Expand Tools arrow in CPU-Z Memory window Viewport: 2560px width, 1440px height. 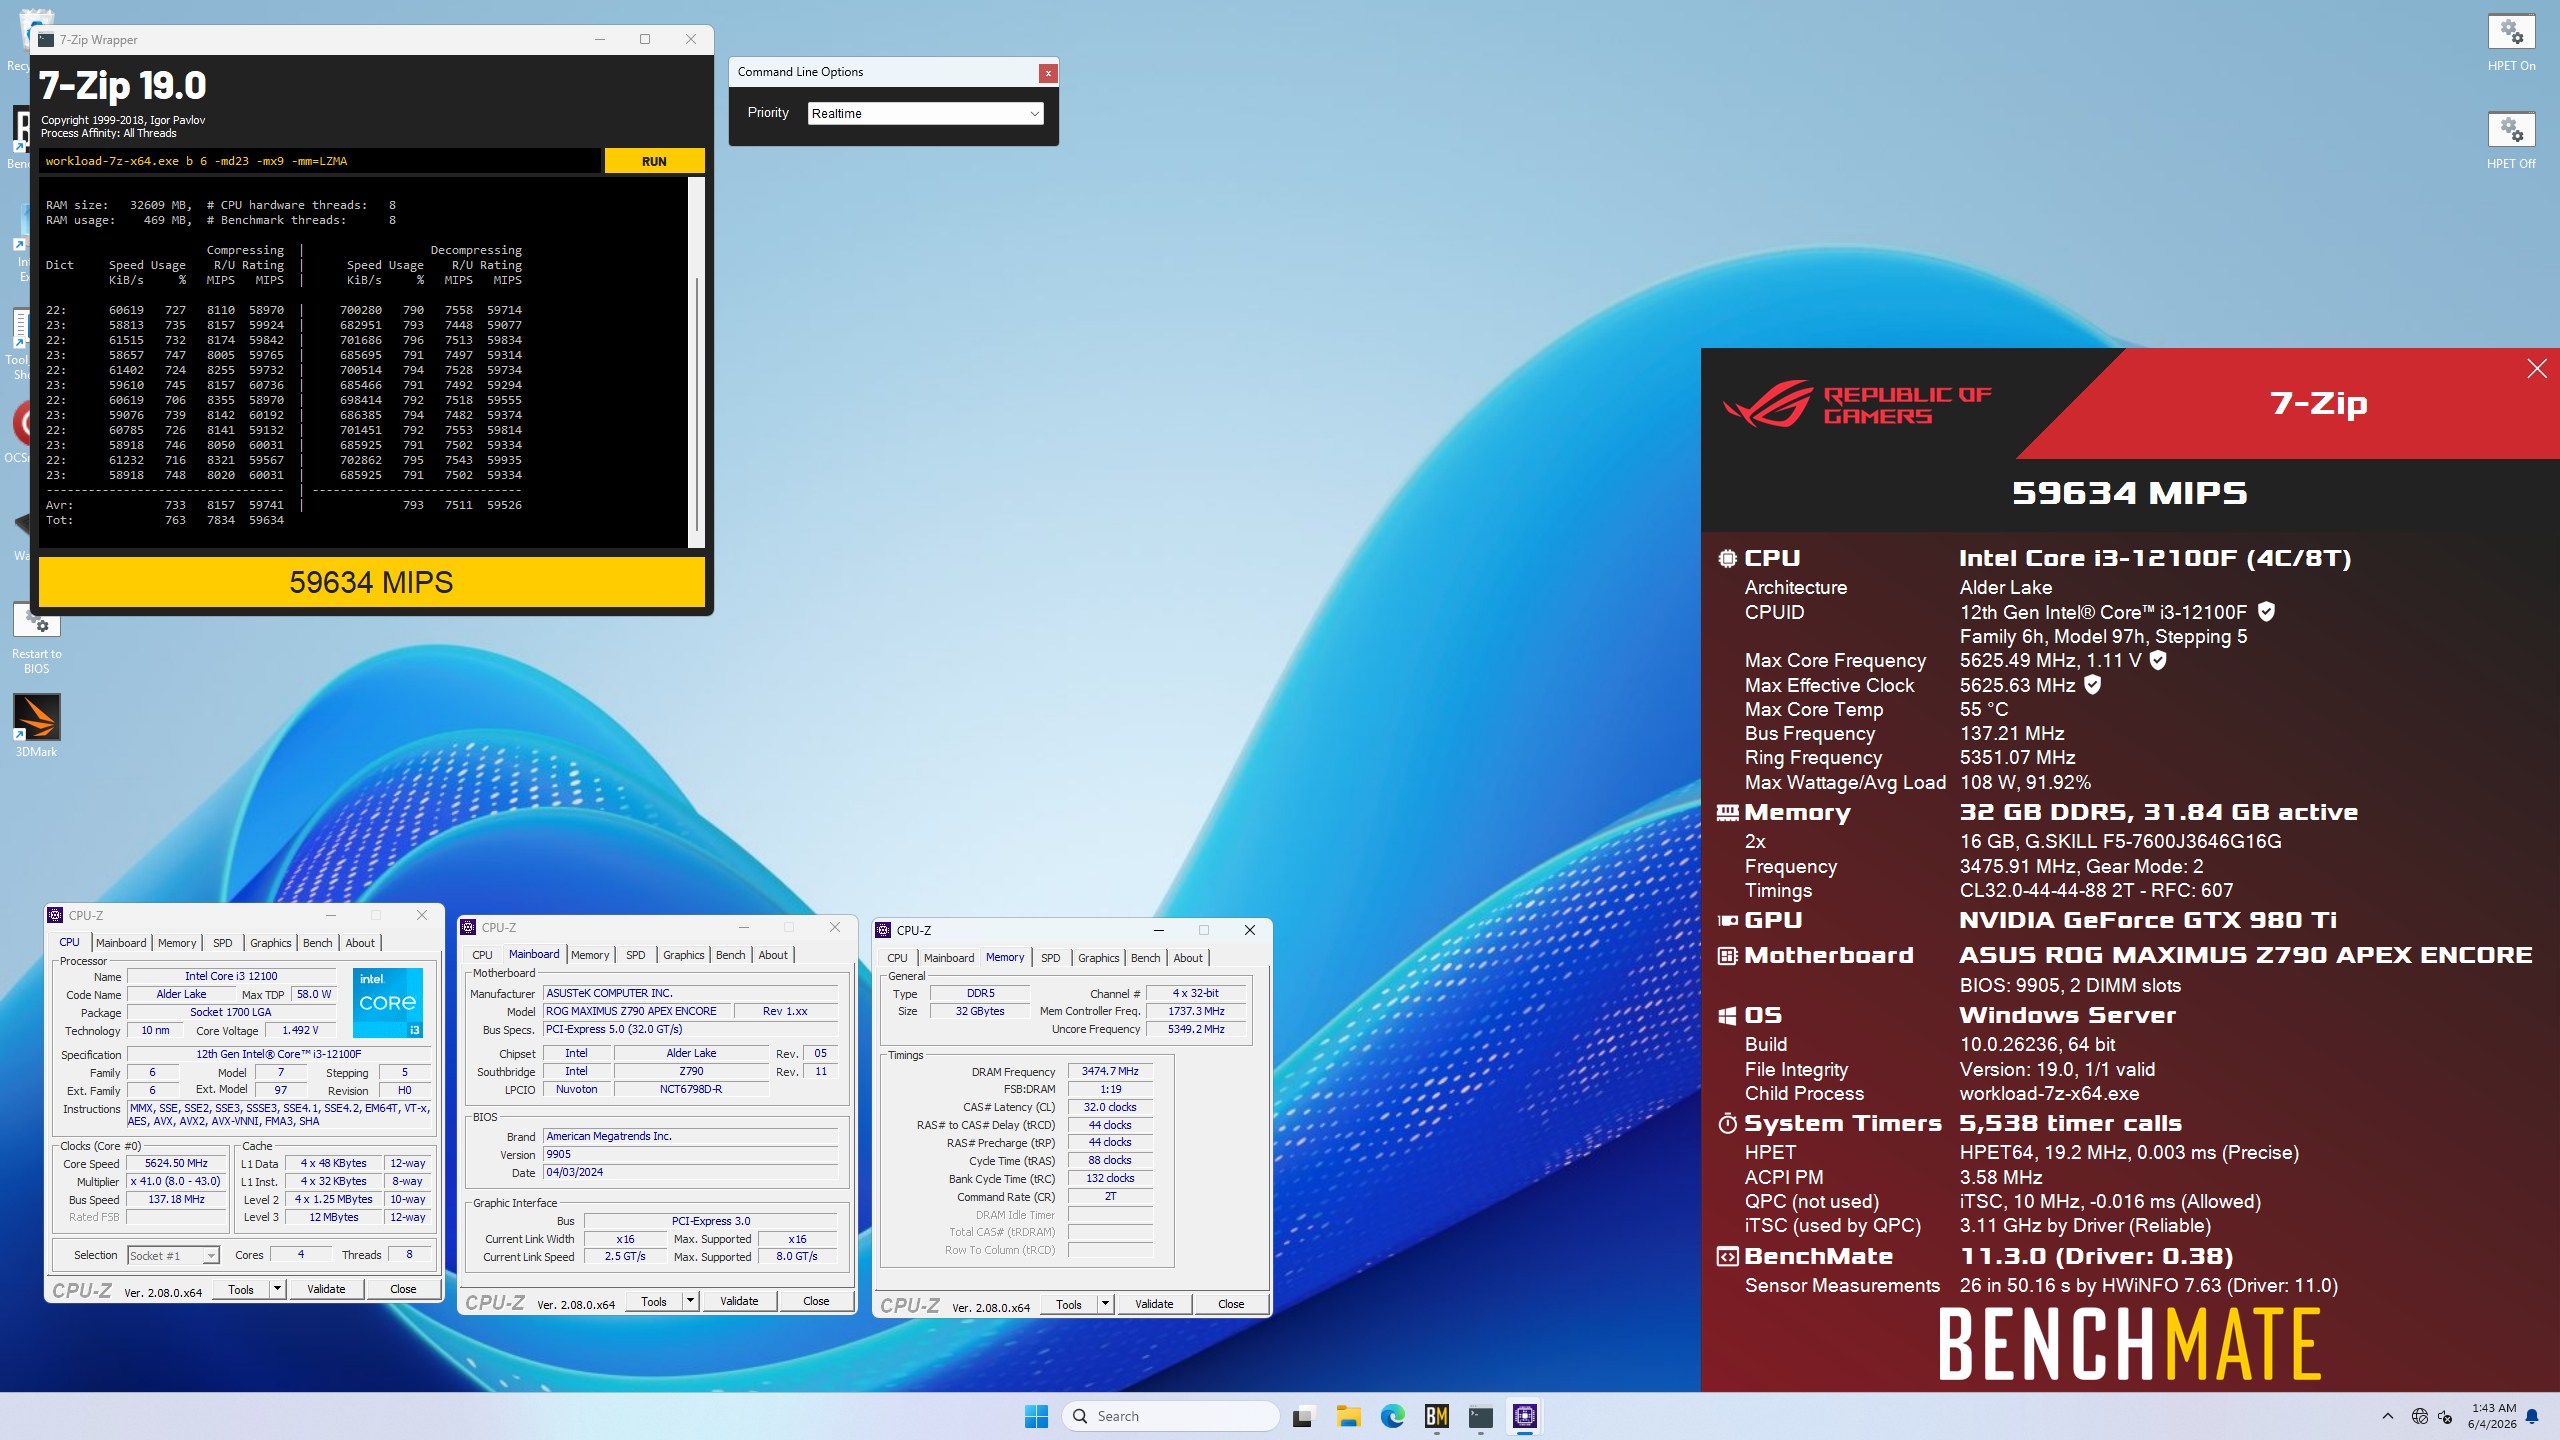pyautogui.click(x=1105, y=1304)
